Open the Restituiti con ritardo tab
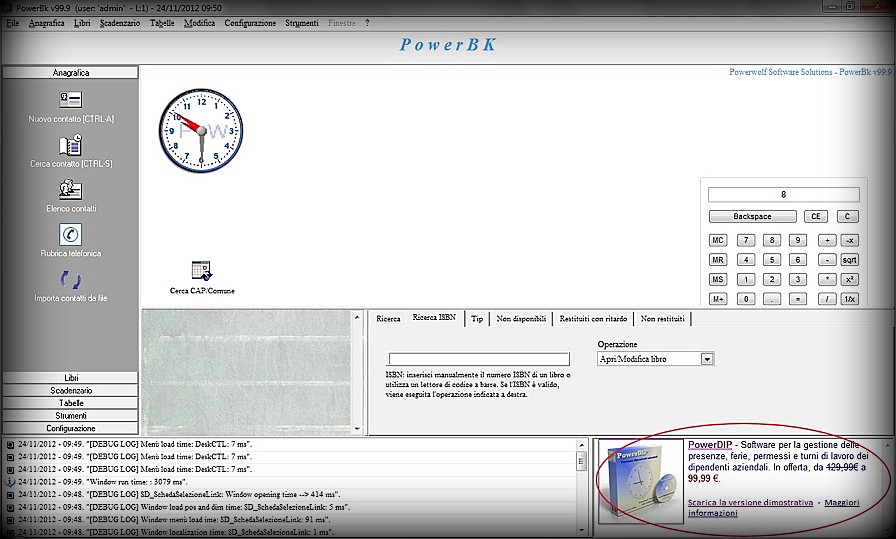This screenshot has width=896, height=539. click(593, 319)
